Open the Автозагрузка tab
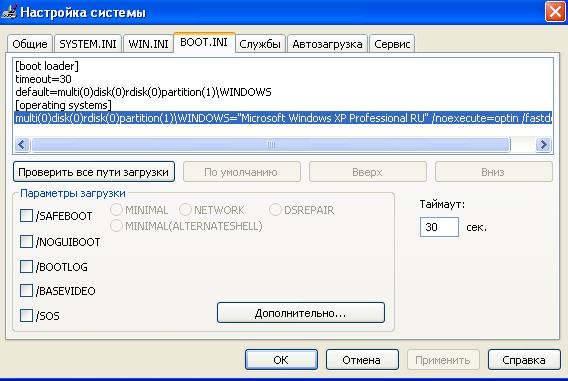 327,44
